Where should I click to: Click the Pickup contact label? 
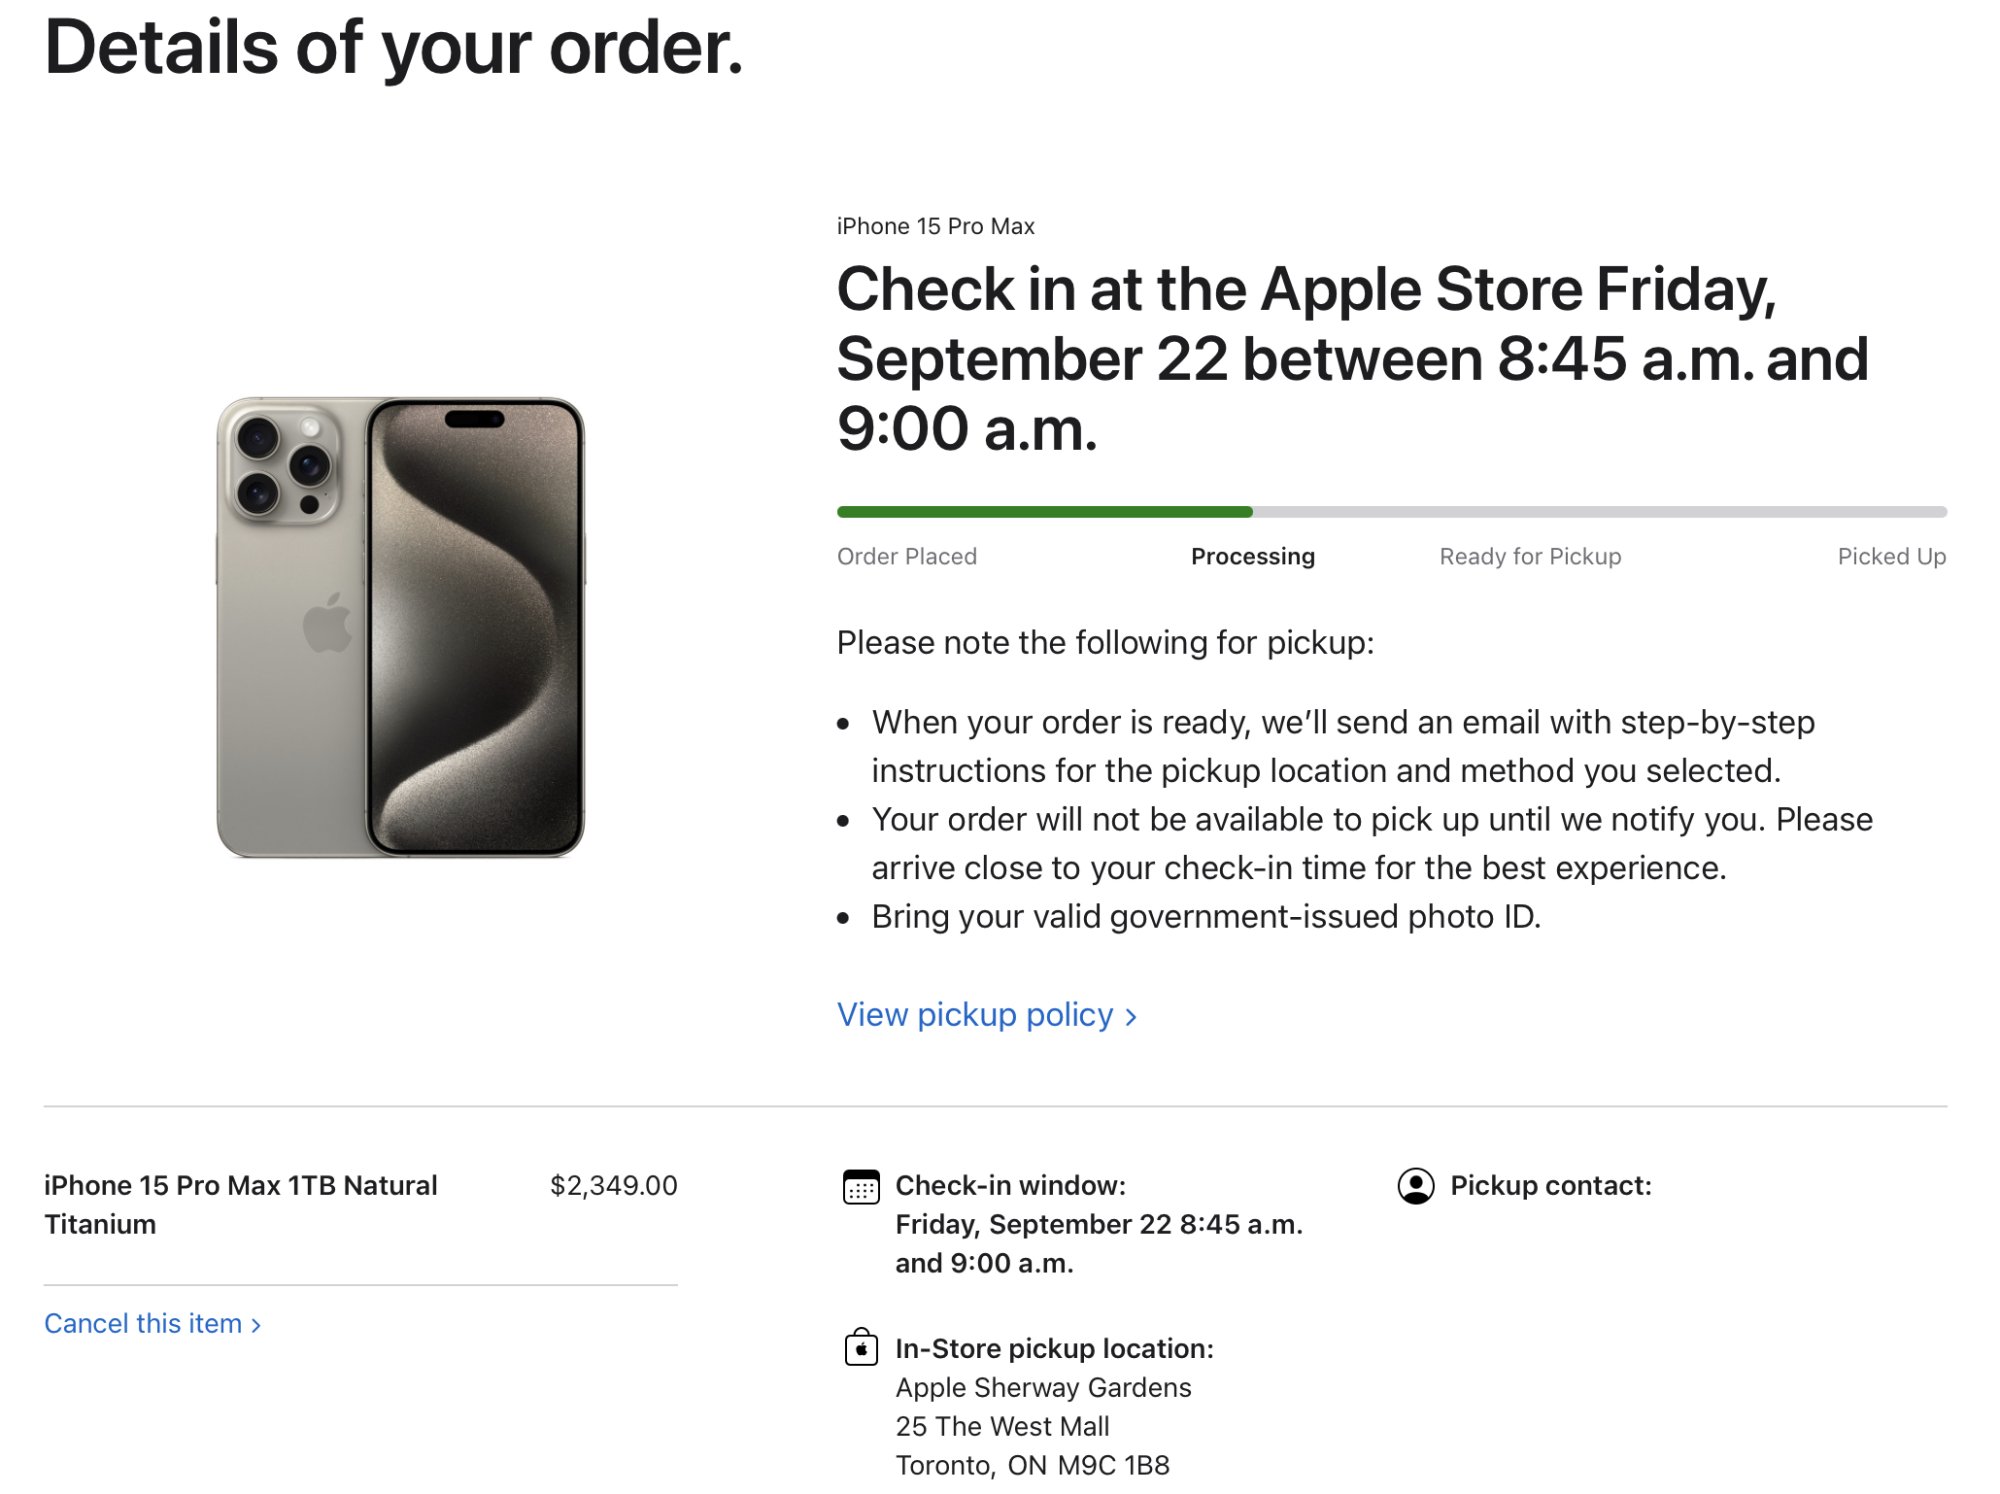tap(1550, 1186)
